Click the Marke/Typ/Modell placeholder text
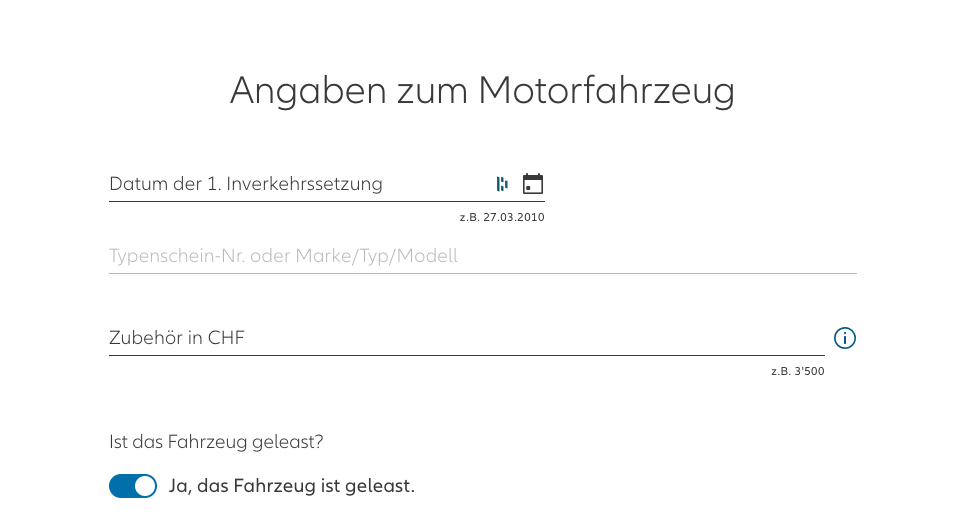 [x=283, y=256]
